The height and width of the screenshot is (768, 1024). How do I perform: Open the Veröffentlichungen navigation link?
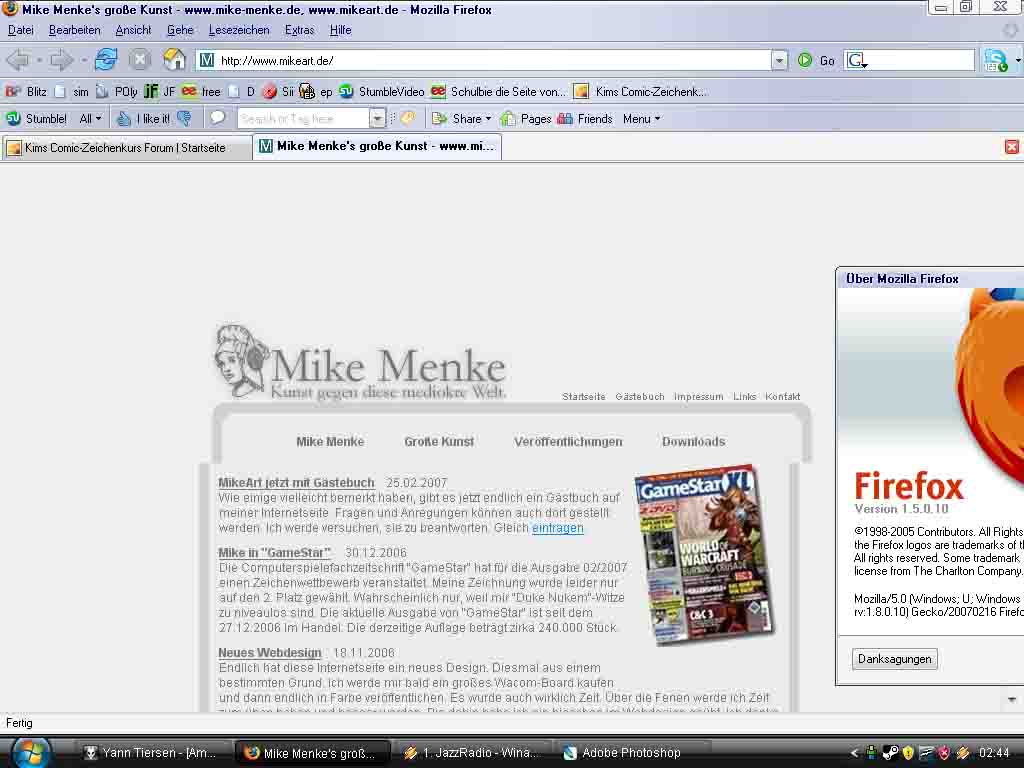tap(568, 441)
